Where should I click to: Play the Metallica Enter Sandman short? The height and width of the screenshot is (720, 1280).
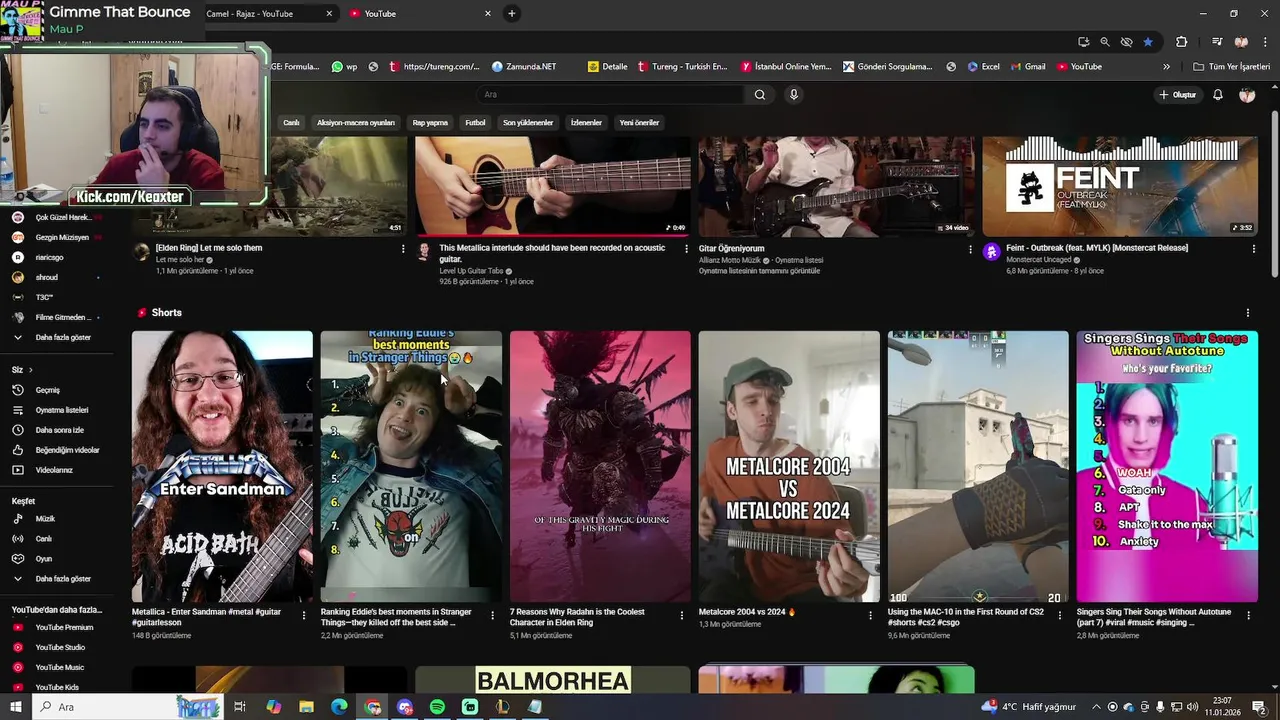tap(222, 466)
